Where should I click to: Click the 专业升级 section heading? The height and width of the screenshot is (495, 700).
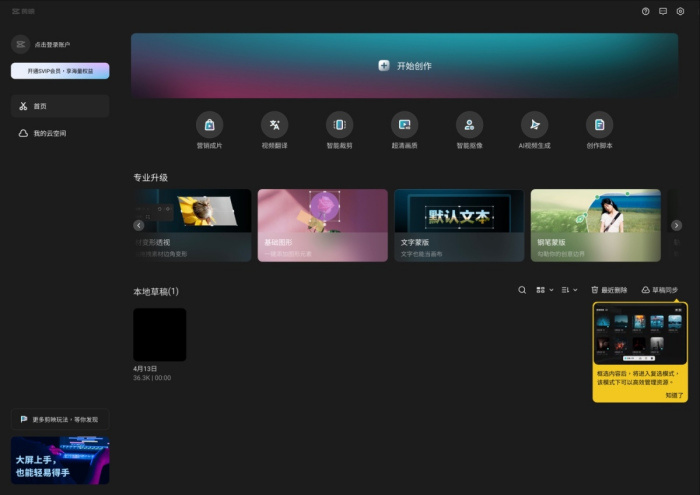[150, 178]
